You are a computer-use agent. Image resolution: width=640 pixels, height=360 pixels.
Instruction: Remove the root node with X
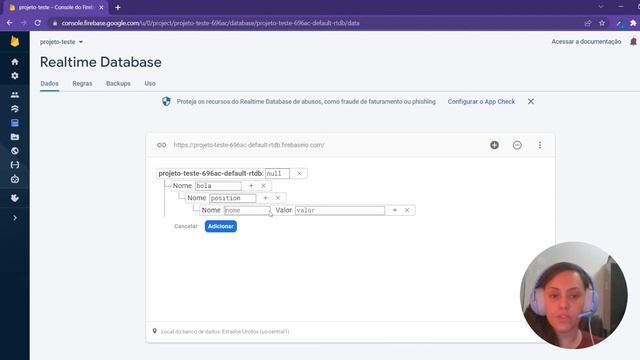pos(299,173)
